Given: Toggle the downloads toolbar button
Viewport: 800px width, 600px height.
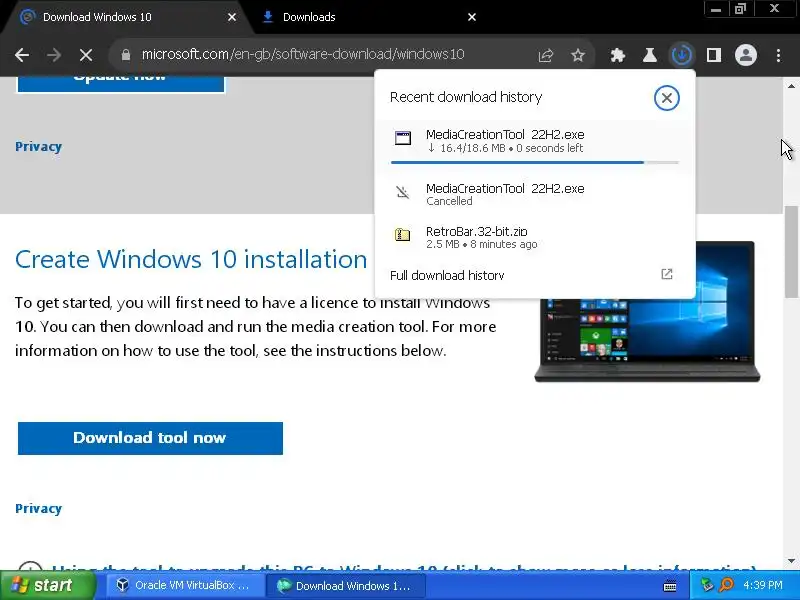Looking at the screenshot, I should tap(682, 55).
